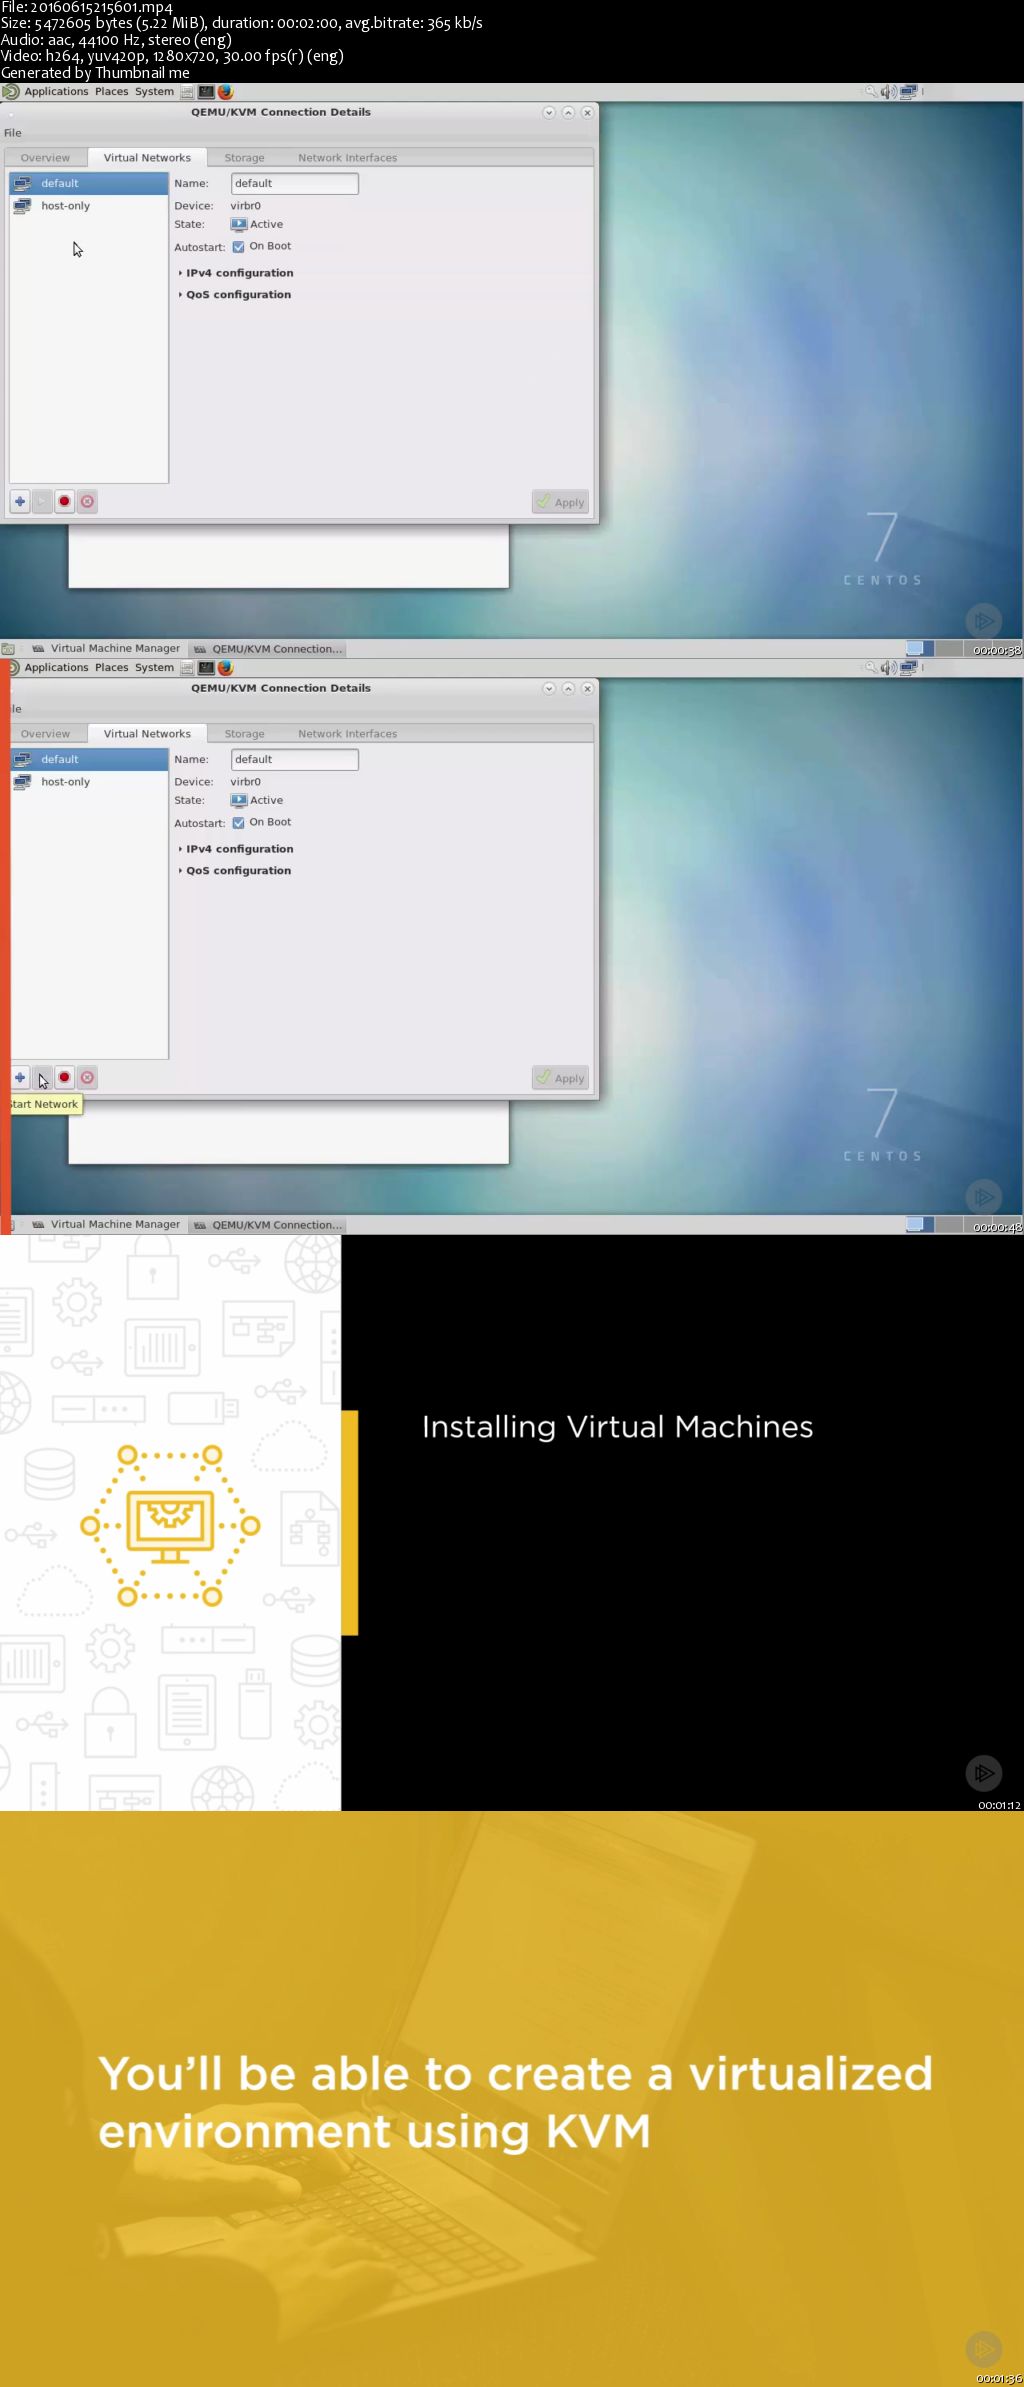Click the network tray icon in 00:00:48 frame
The height and width of the screenshot is (2387, 1024).
tap(908, 668)
